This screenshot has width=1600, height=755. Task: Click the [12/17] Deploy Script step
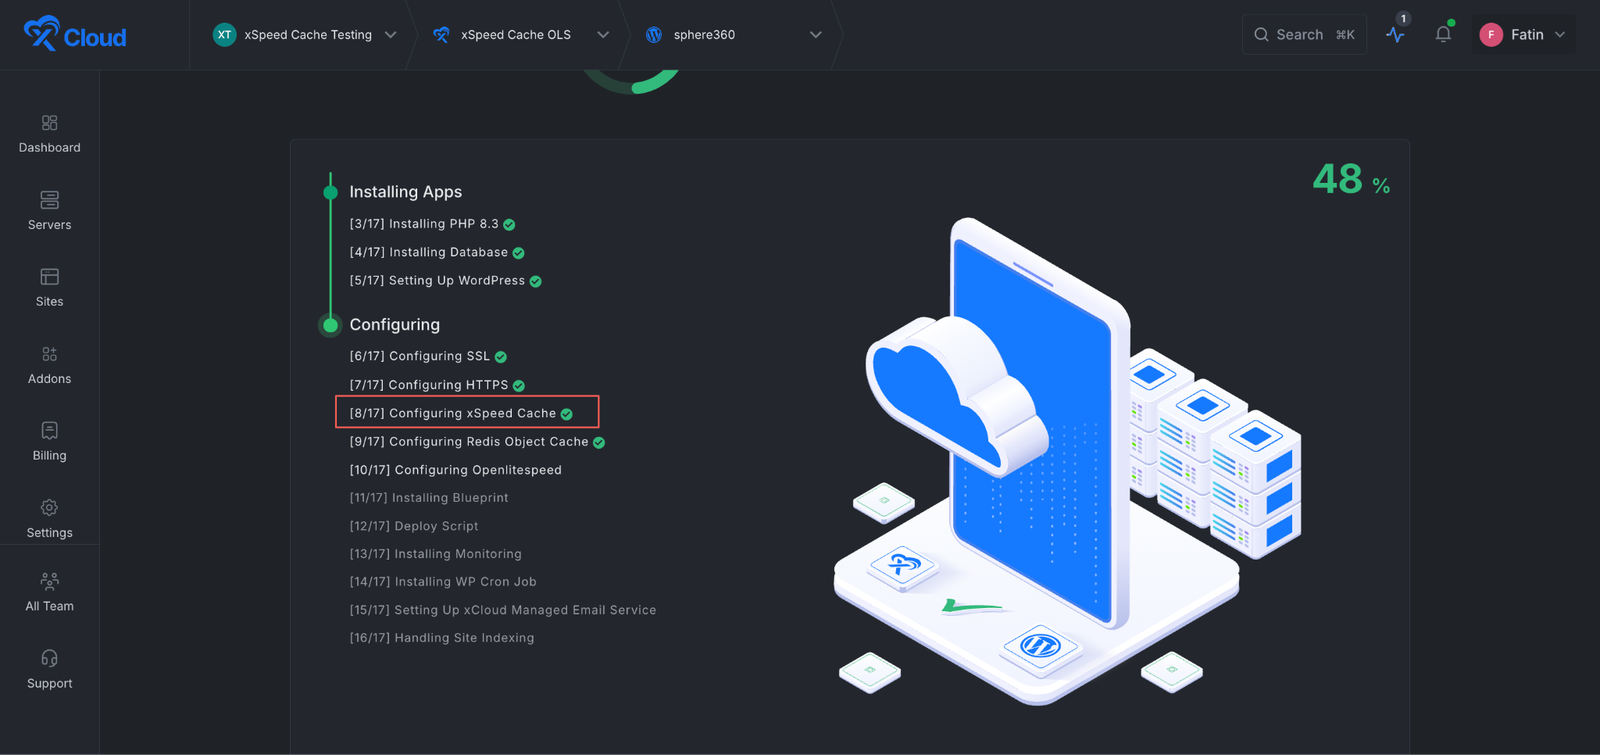pyautogui.click(x=414, y=526)
